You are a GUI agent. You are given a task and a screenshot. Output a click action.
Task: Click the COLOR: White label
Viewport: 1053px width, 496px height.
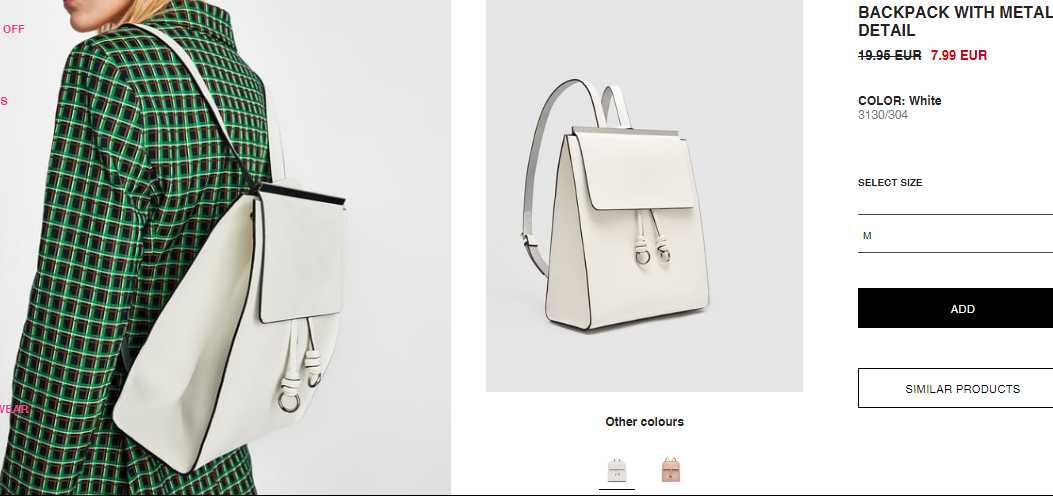click(x=899, y=101)
